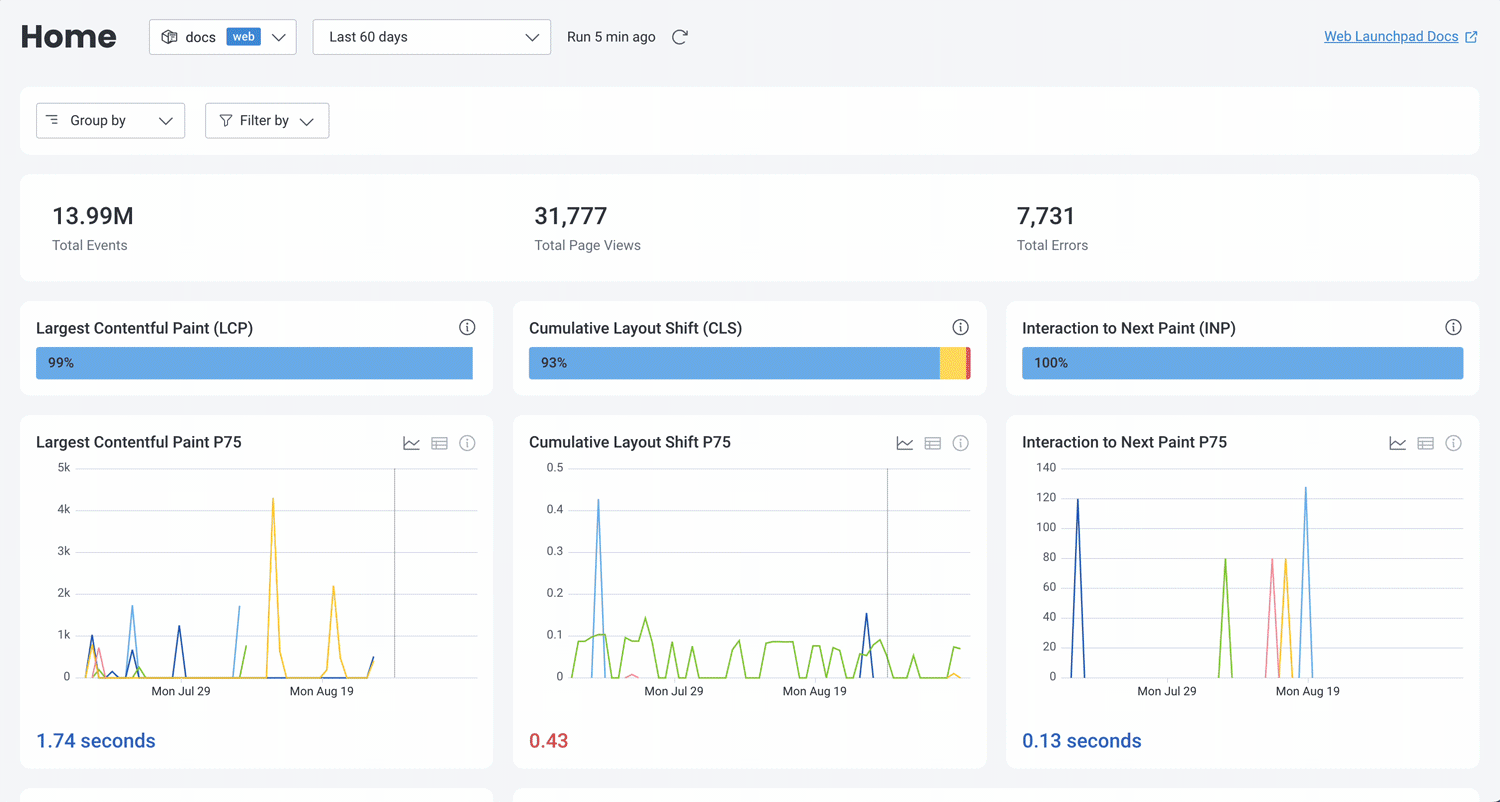Image resolution: width=1500 pixels, height=802 pixels.
Task: Open the Filter by menu
Action: coord(267,121)
